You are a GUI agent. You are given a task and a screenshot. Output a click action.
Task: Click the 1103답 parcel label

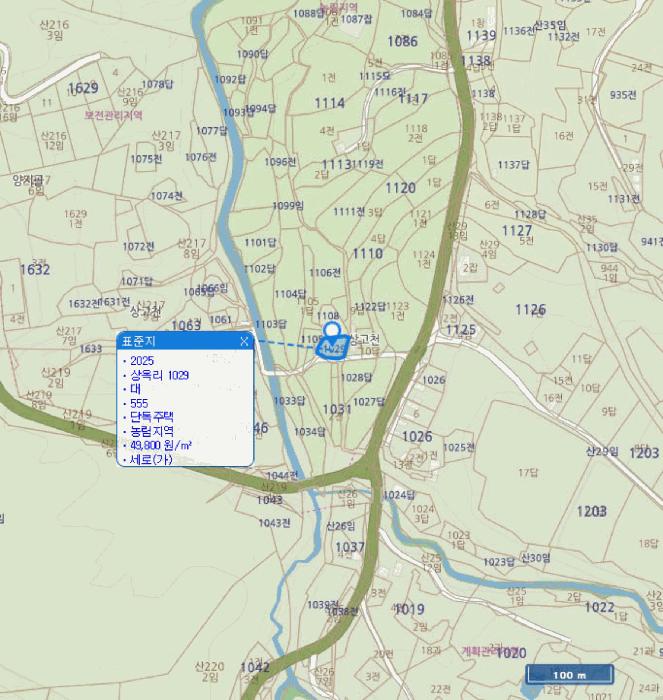(x=271, y=324)
